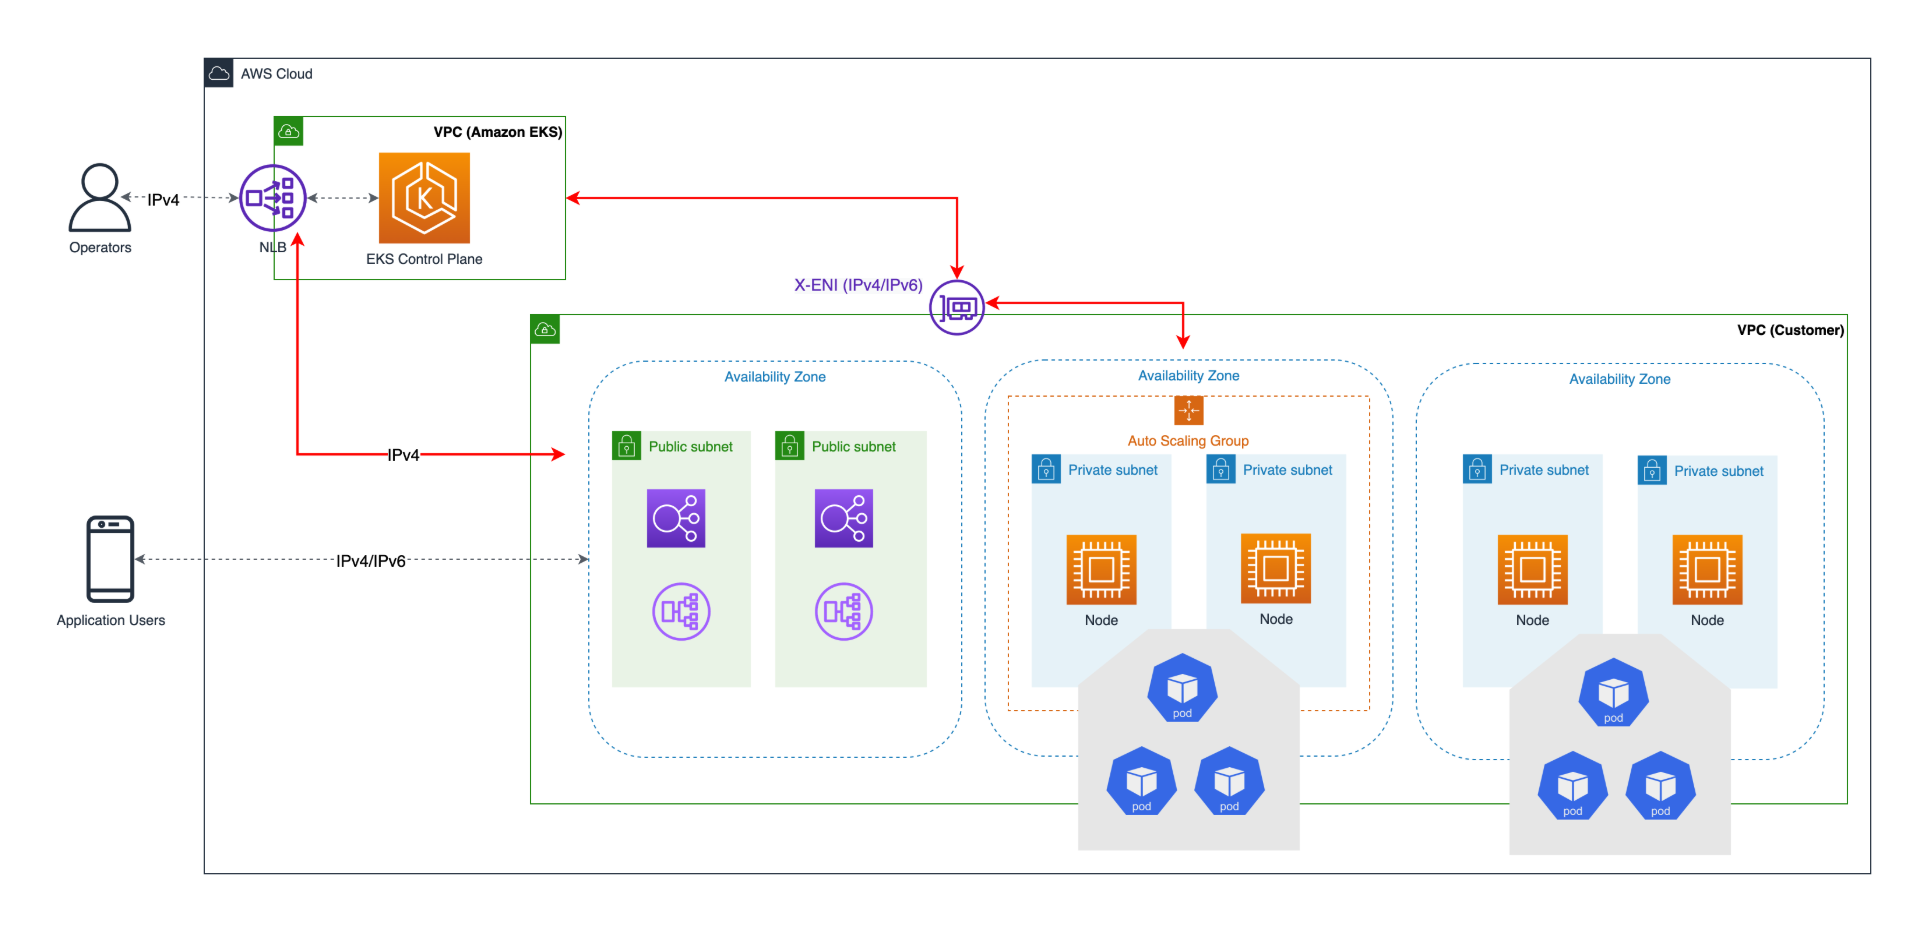Select the NLB load balancer icon

pos(273,198)
